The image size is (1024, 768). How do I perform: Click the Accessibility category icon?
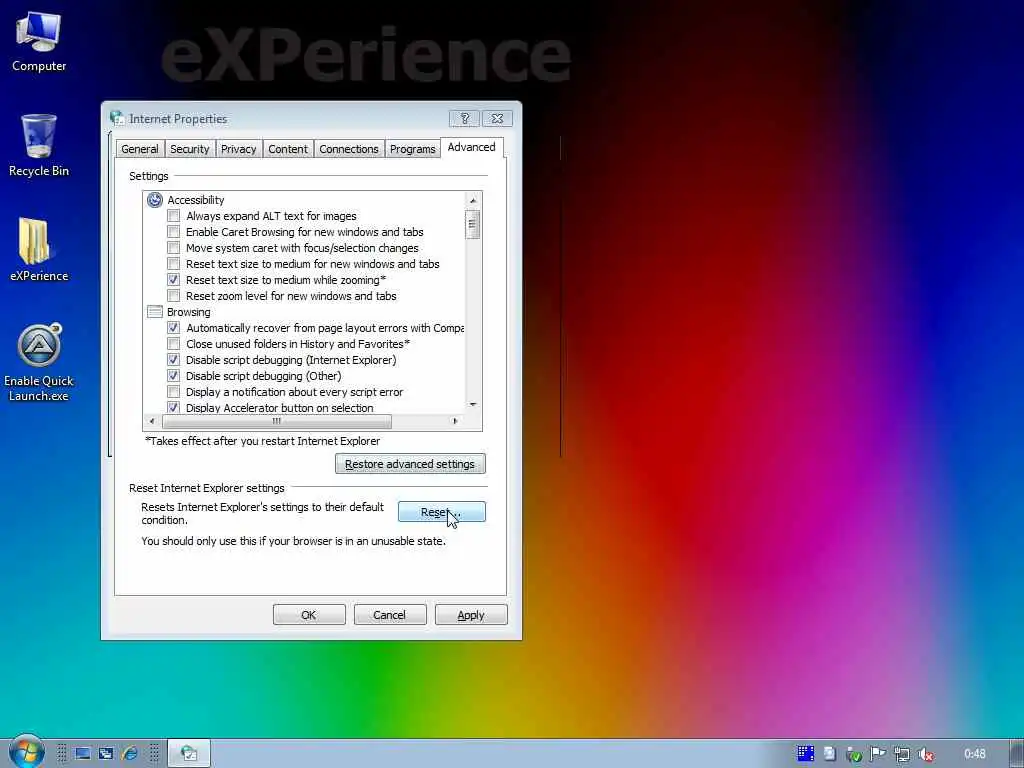click(155, 200)
